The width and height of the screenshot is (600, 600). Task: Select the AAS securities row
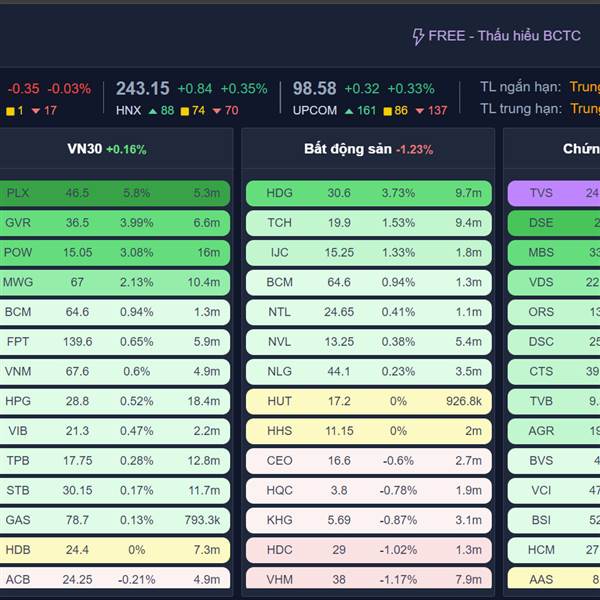554,580
